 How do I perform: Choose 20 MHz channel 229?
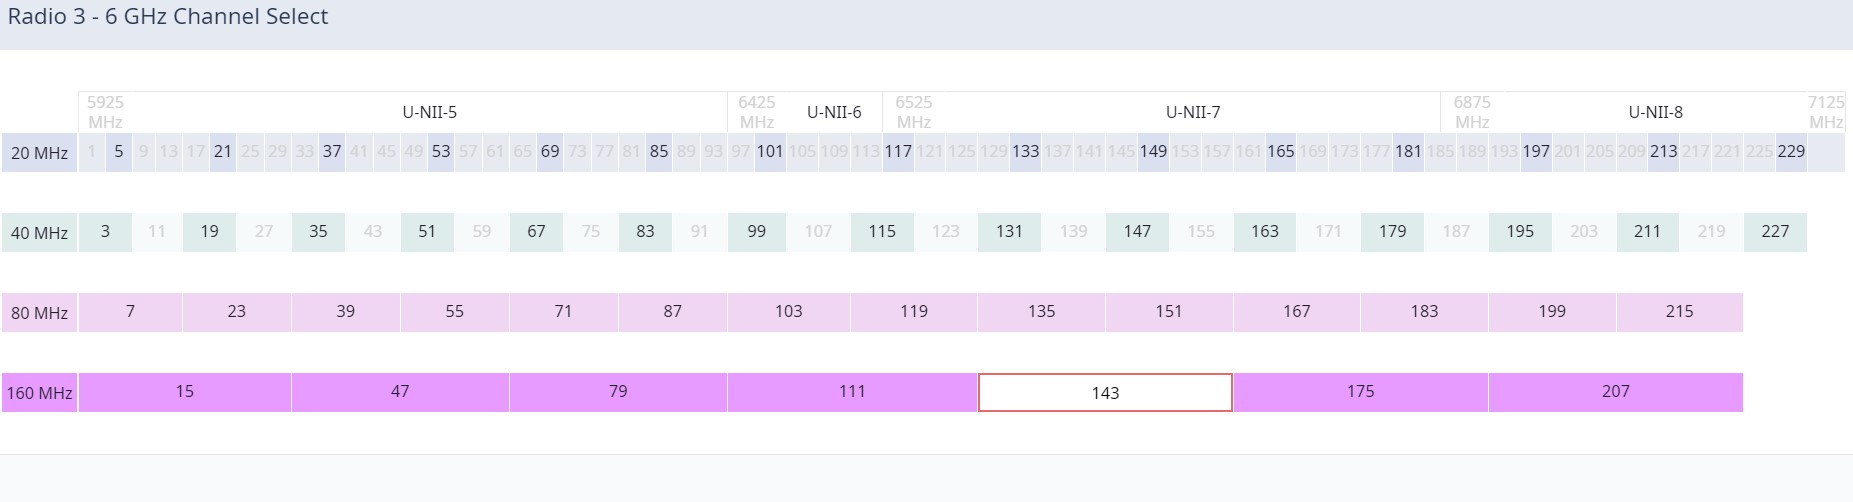[1791, 152]
